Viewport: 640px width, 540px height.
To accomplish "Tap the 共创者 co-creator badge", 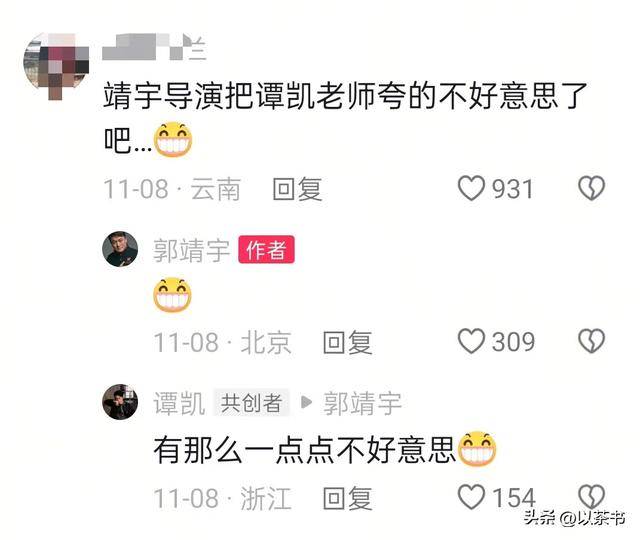I will click(251, 403).
